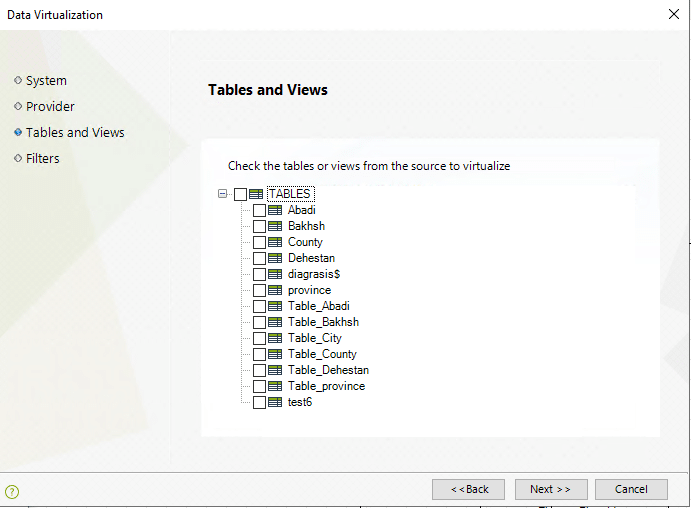Tick the Bakhsh table checkbox
Screen dimensions: 691x508
point(259,226)
